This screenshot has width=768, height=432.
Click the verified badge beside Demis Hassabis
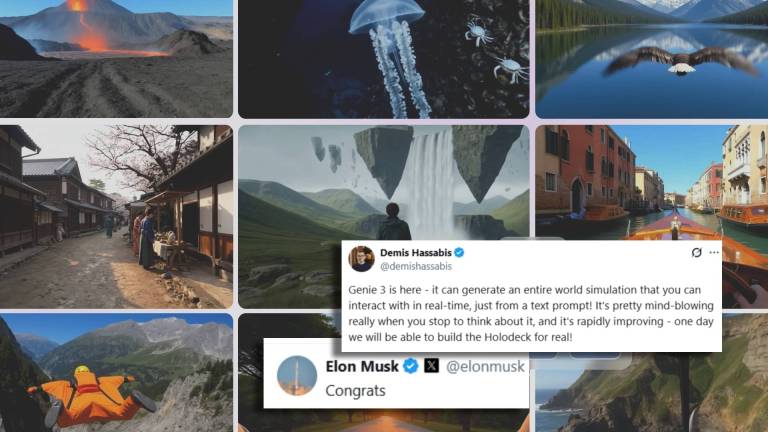(459, 253)
